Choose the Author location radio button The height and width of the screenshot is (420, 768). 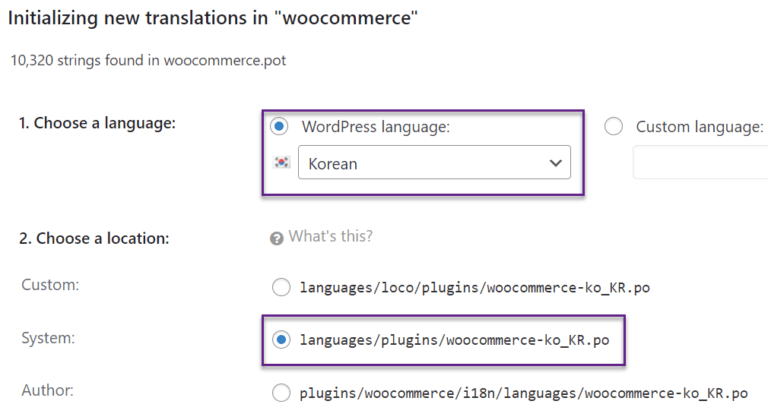click(x=281, y=393)
